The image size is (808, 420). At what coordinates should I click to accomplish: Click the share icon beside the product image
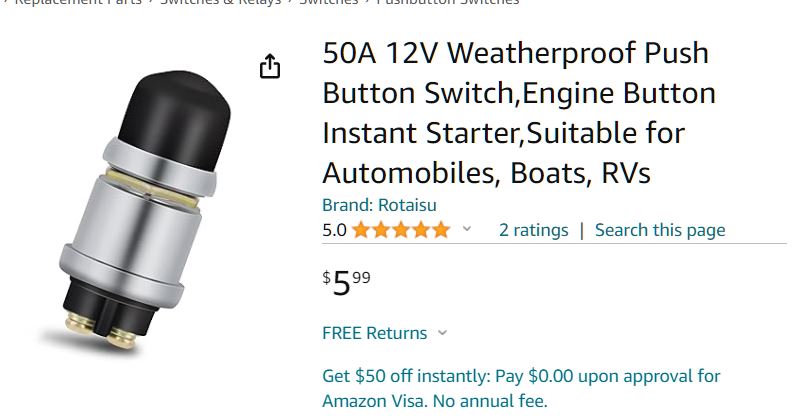tap(270, 67)
